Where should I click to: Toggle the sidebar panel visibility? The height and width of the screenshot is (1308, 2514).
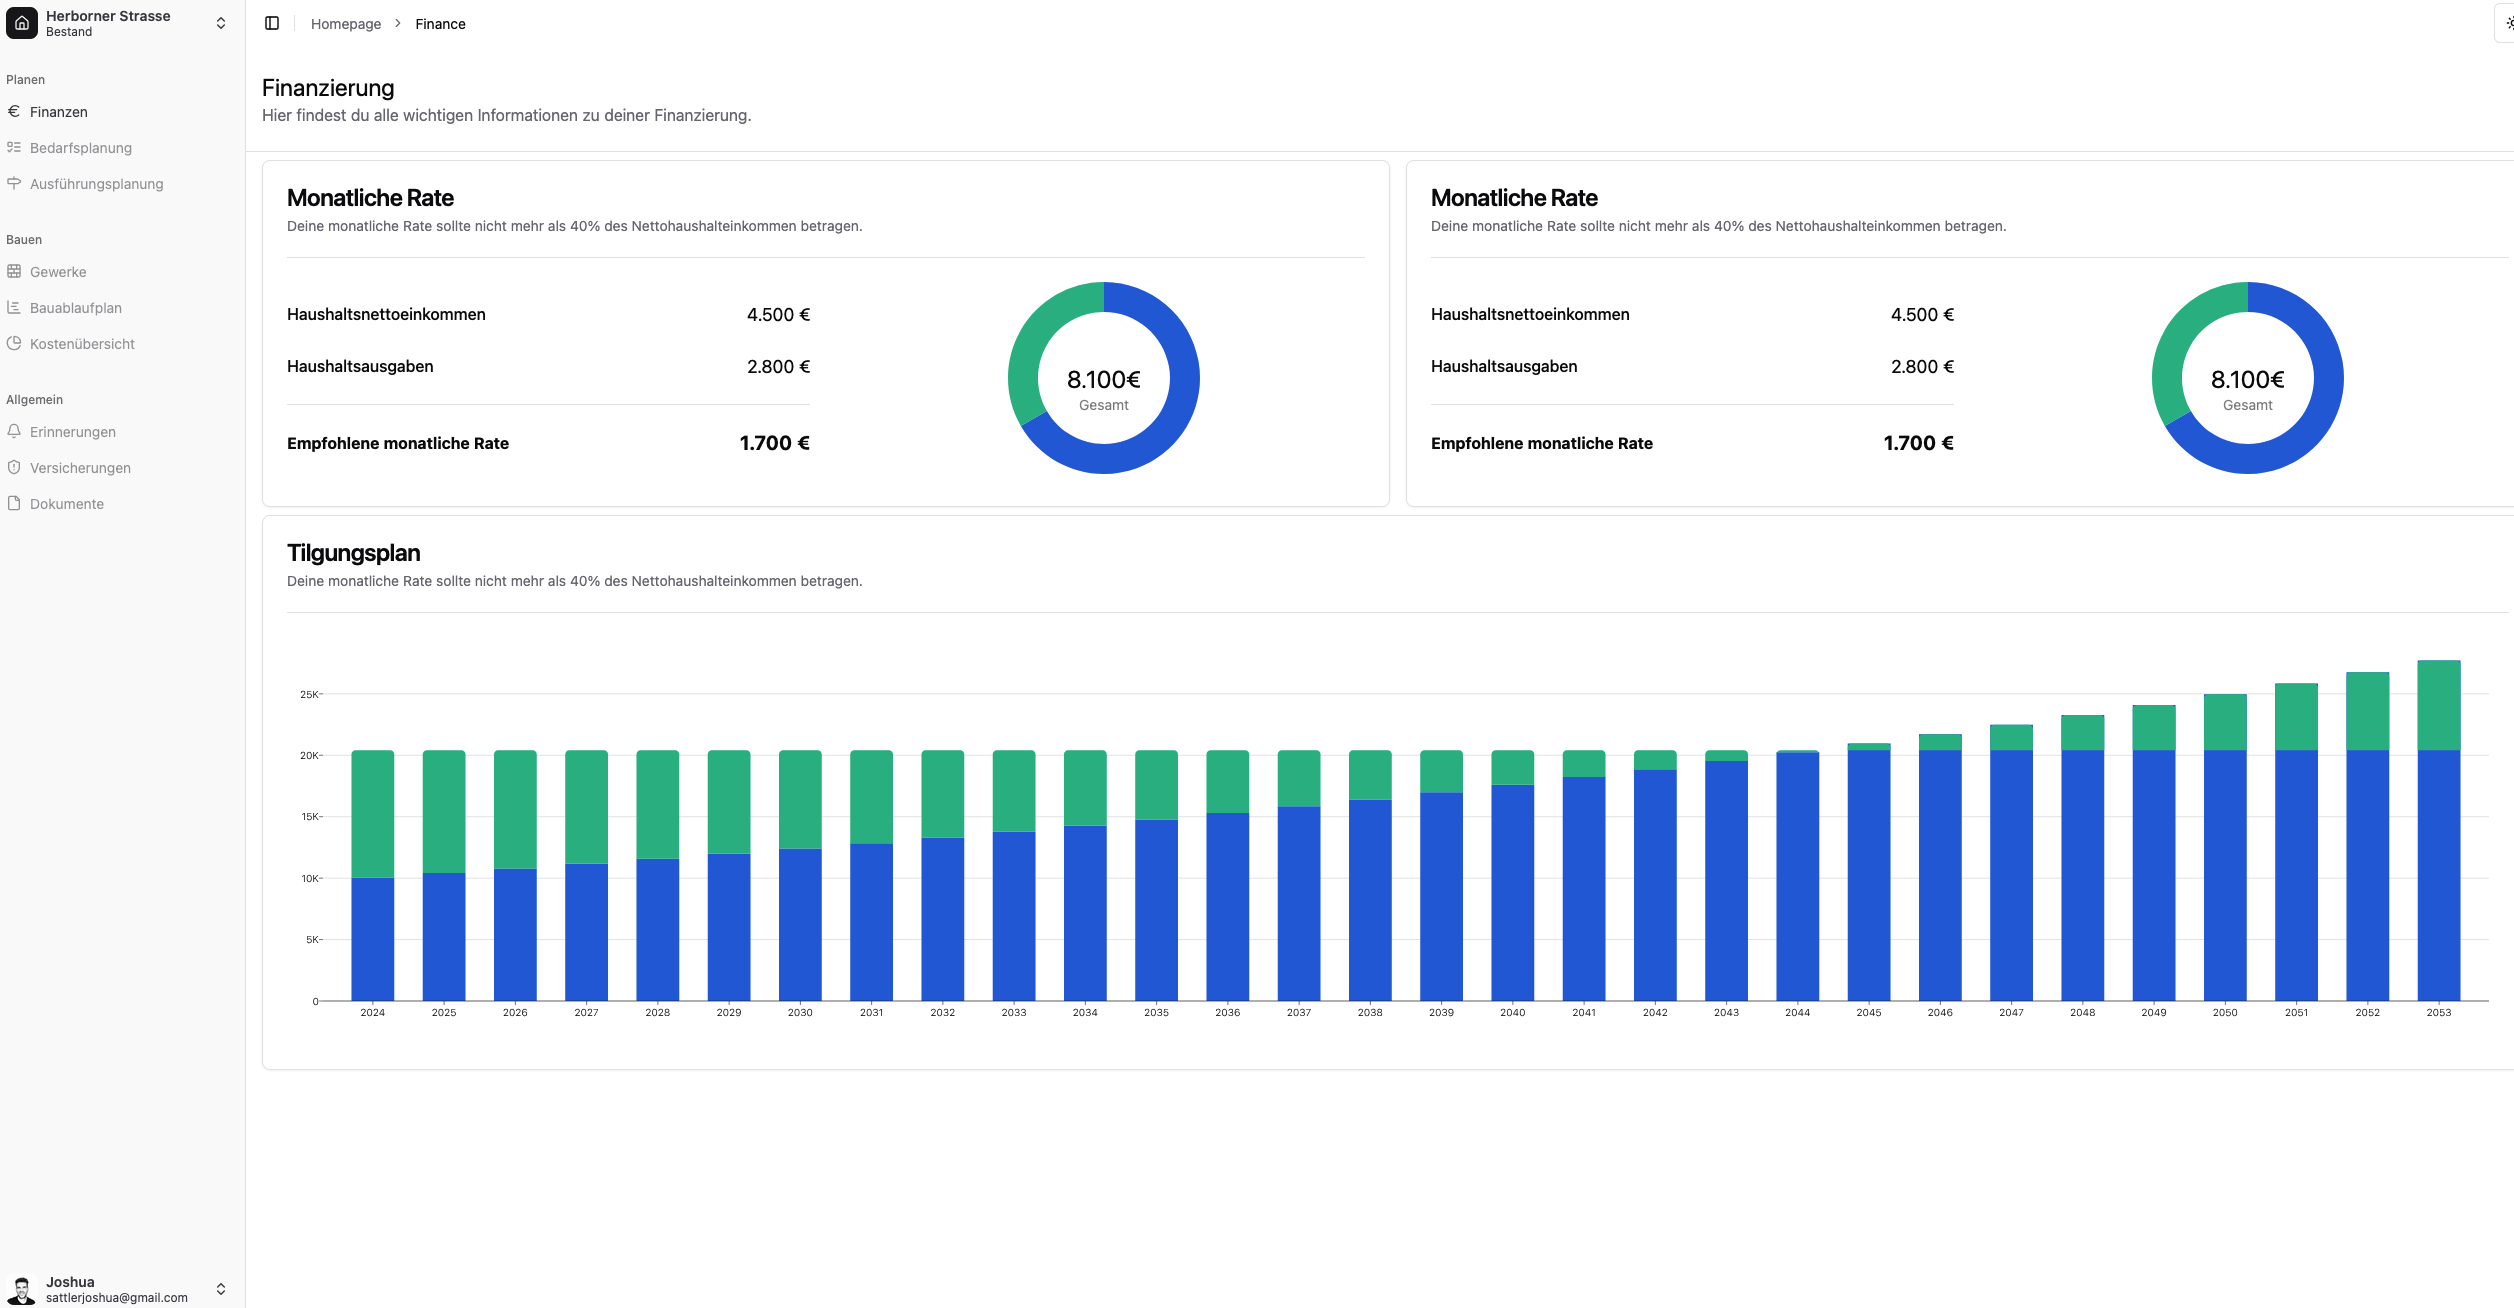coord(272,23)
